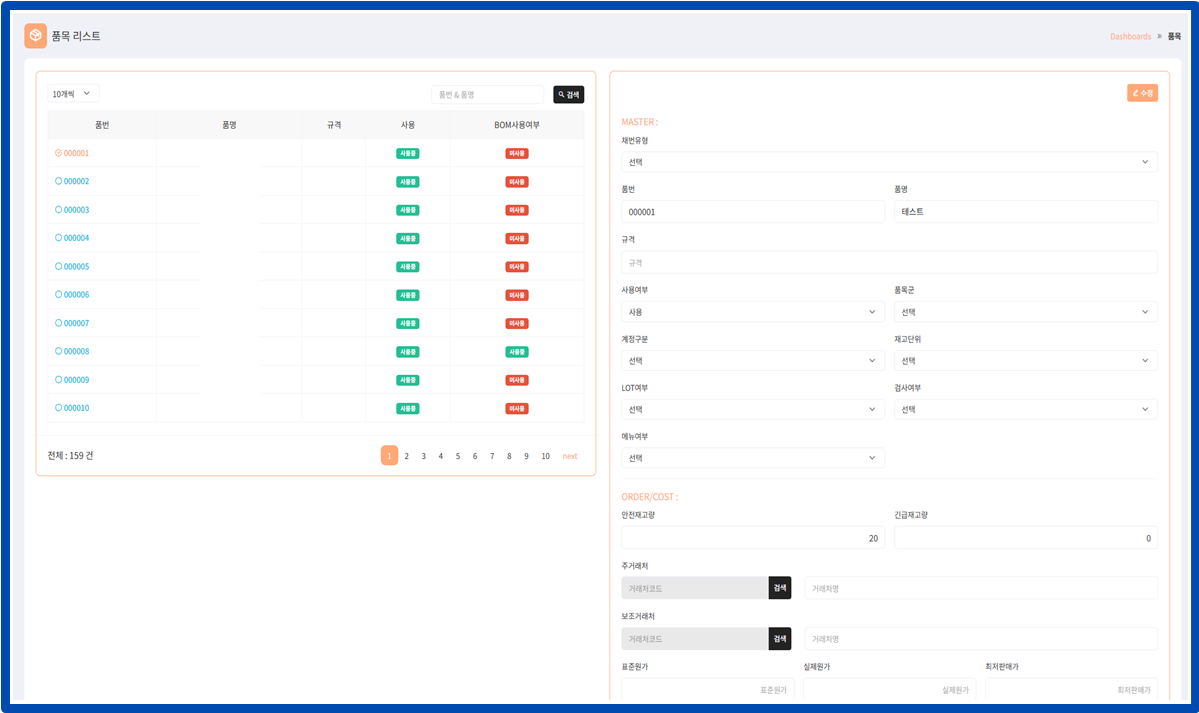The height and width of the screenshot is (713, 1199).
Task: Click the breadcrumb arrow after Dashboards
Action: [1159, 36]
